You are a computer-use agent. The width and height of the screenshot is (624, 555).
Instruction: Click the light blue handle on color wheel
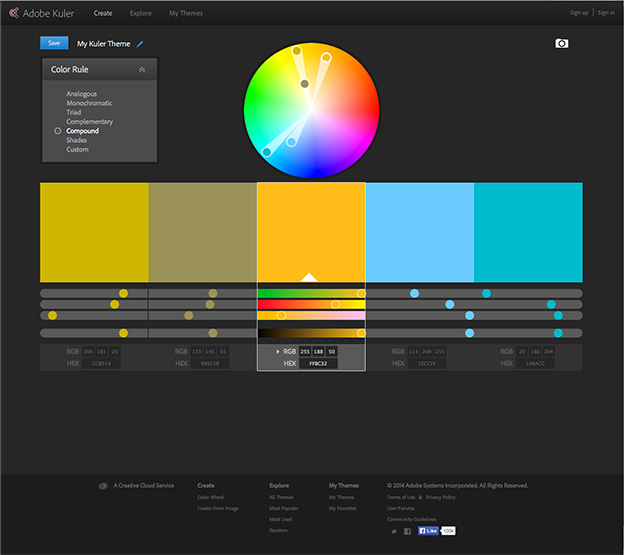291,142
